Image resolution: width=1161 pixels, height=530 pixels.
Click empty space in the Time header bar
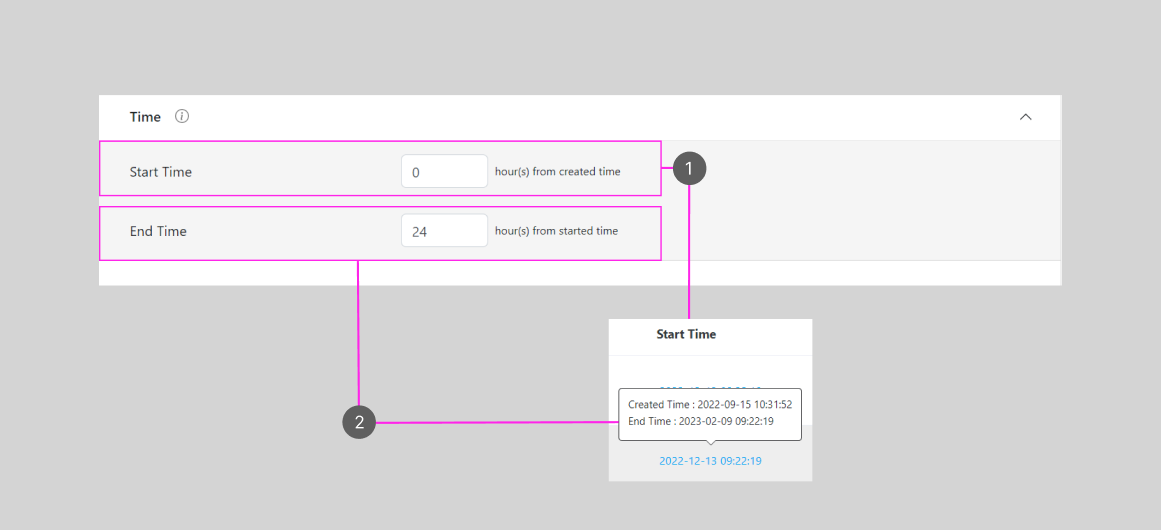pyautogui.click(x=600, y=117)
